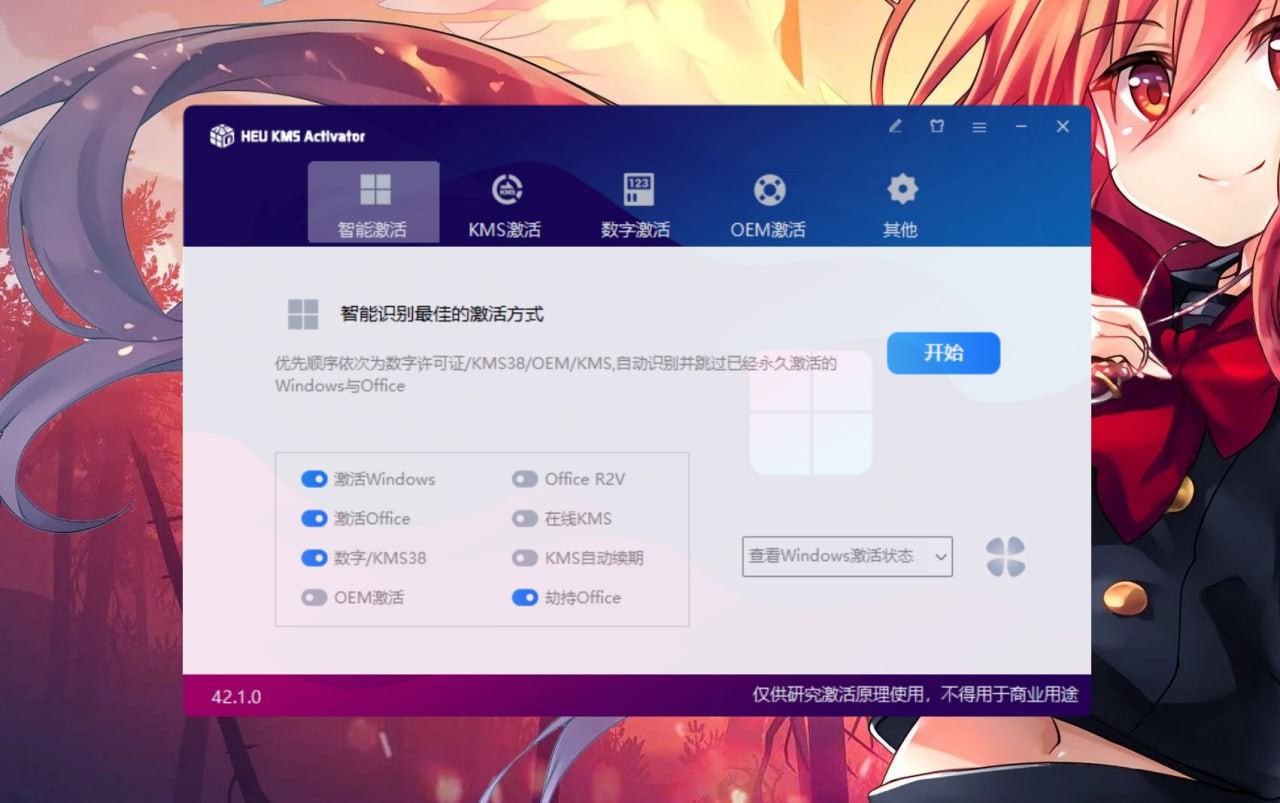The height and width of the screenshot is (803, 1280).
Task: Select the 智能激活 grid icon
Action: 374,188
